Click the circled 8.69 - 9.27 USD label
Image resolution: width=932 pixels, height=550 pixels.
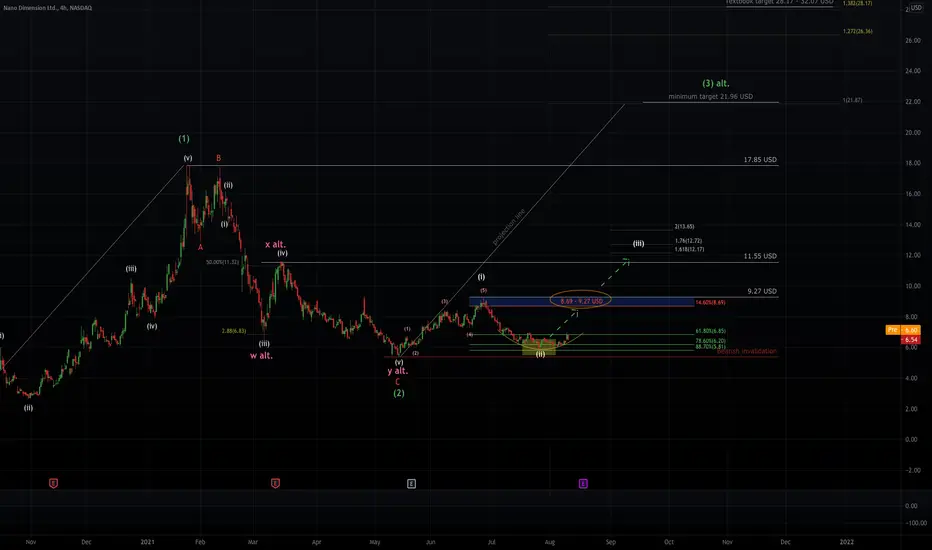tap(581, 301)
